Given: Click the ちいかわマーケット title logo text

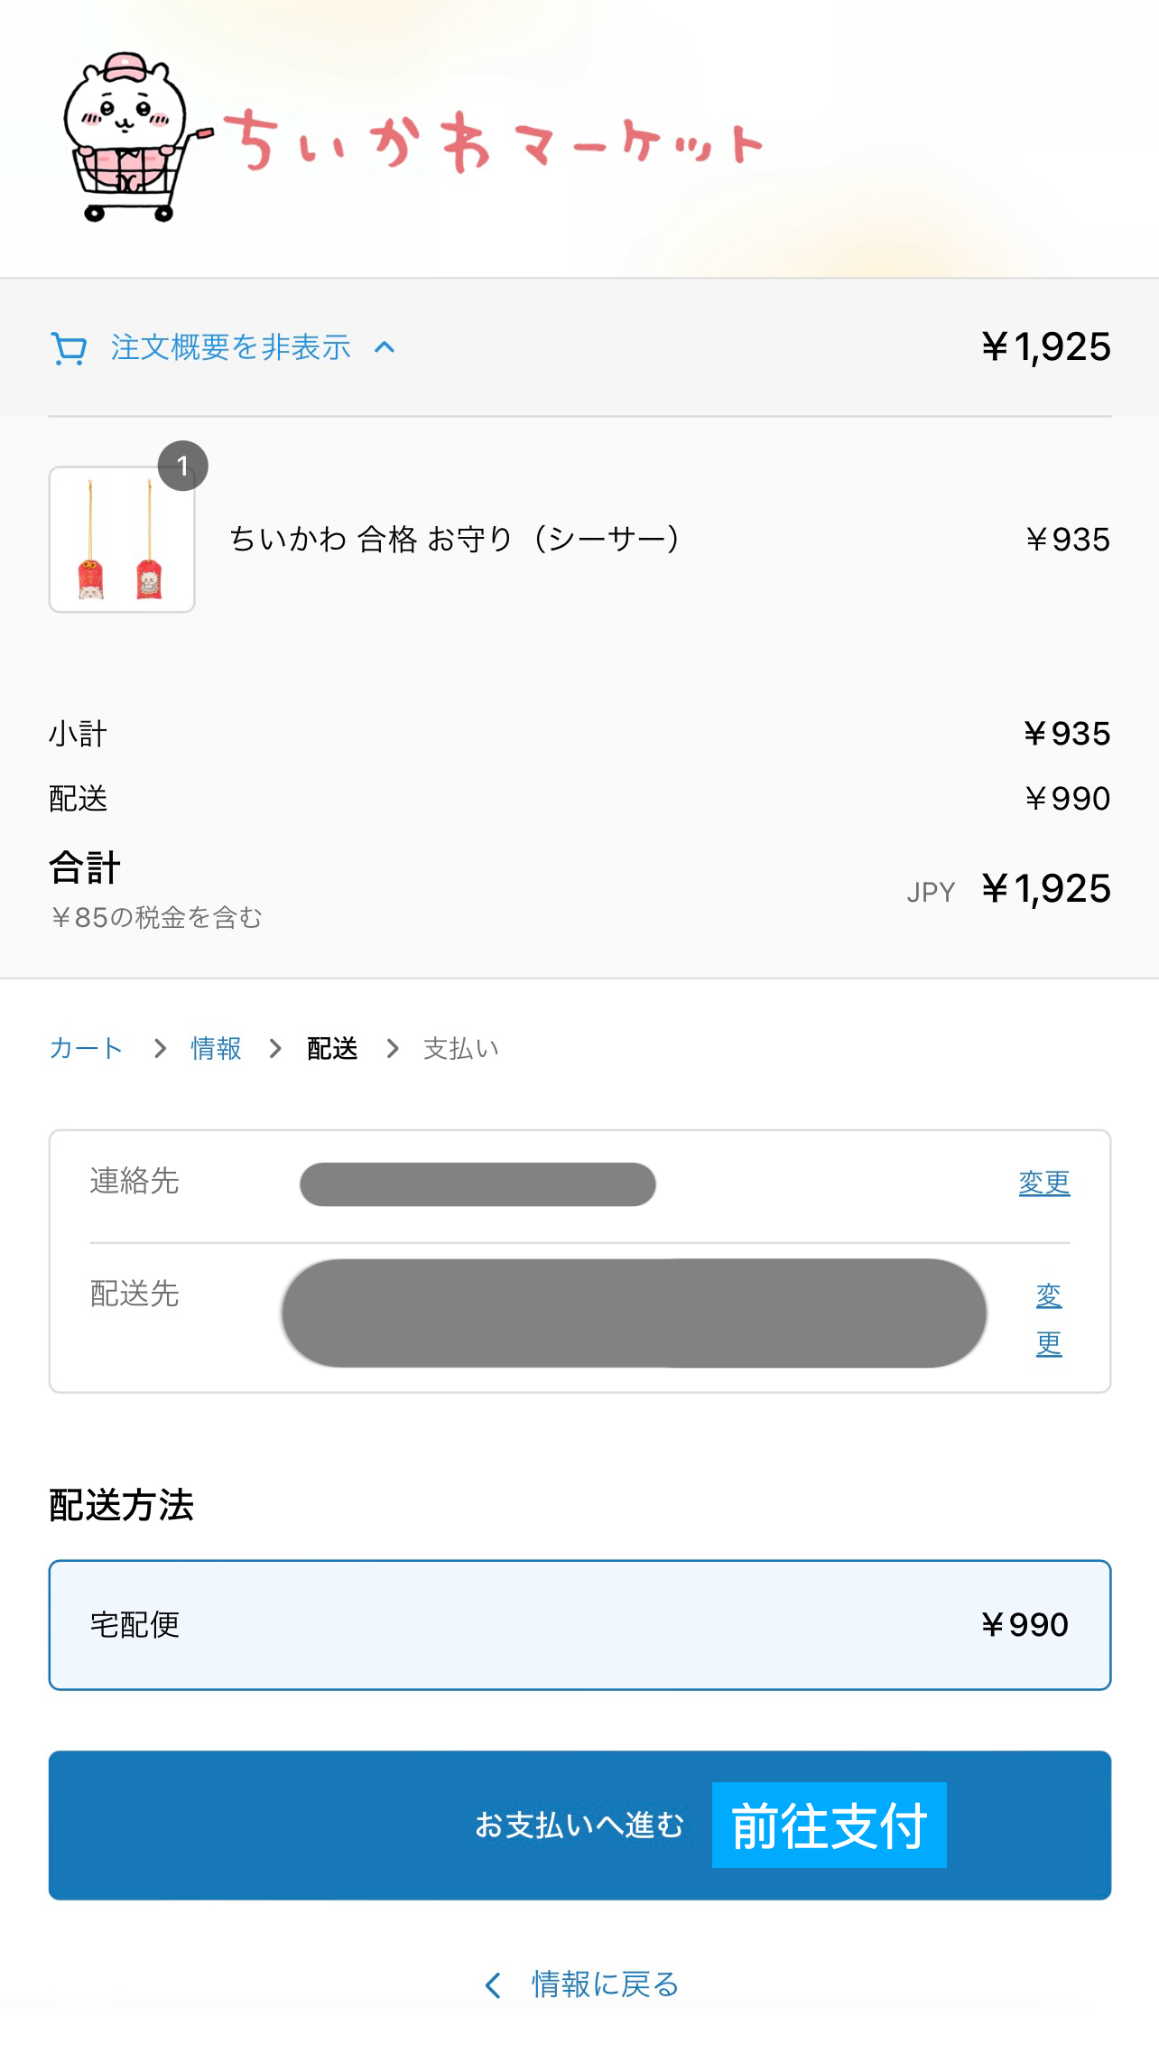Looking at the screenshot, I should 493,142.
